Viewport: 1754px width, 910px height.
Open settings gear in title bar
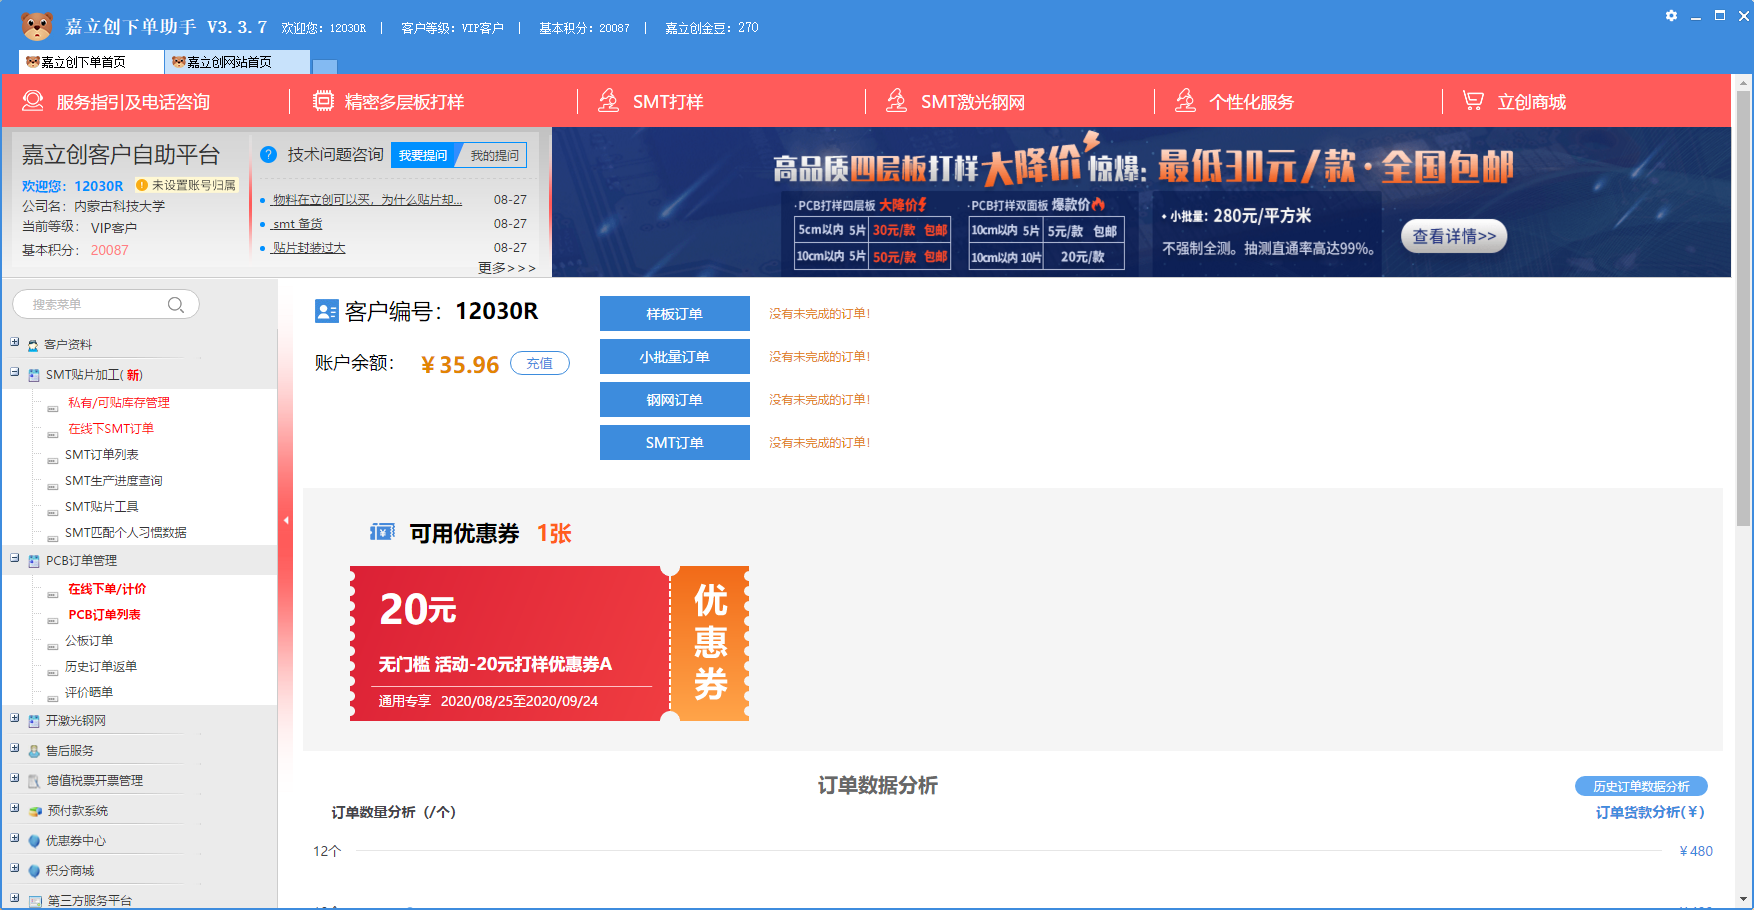pos(1671,16)
